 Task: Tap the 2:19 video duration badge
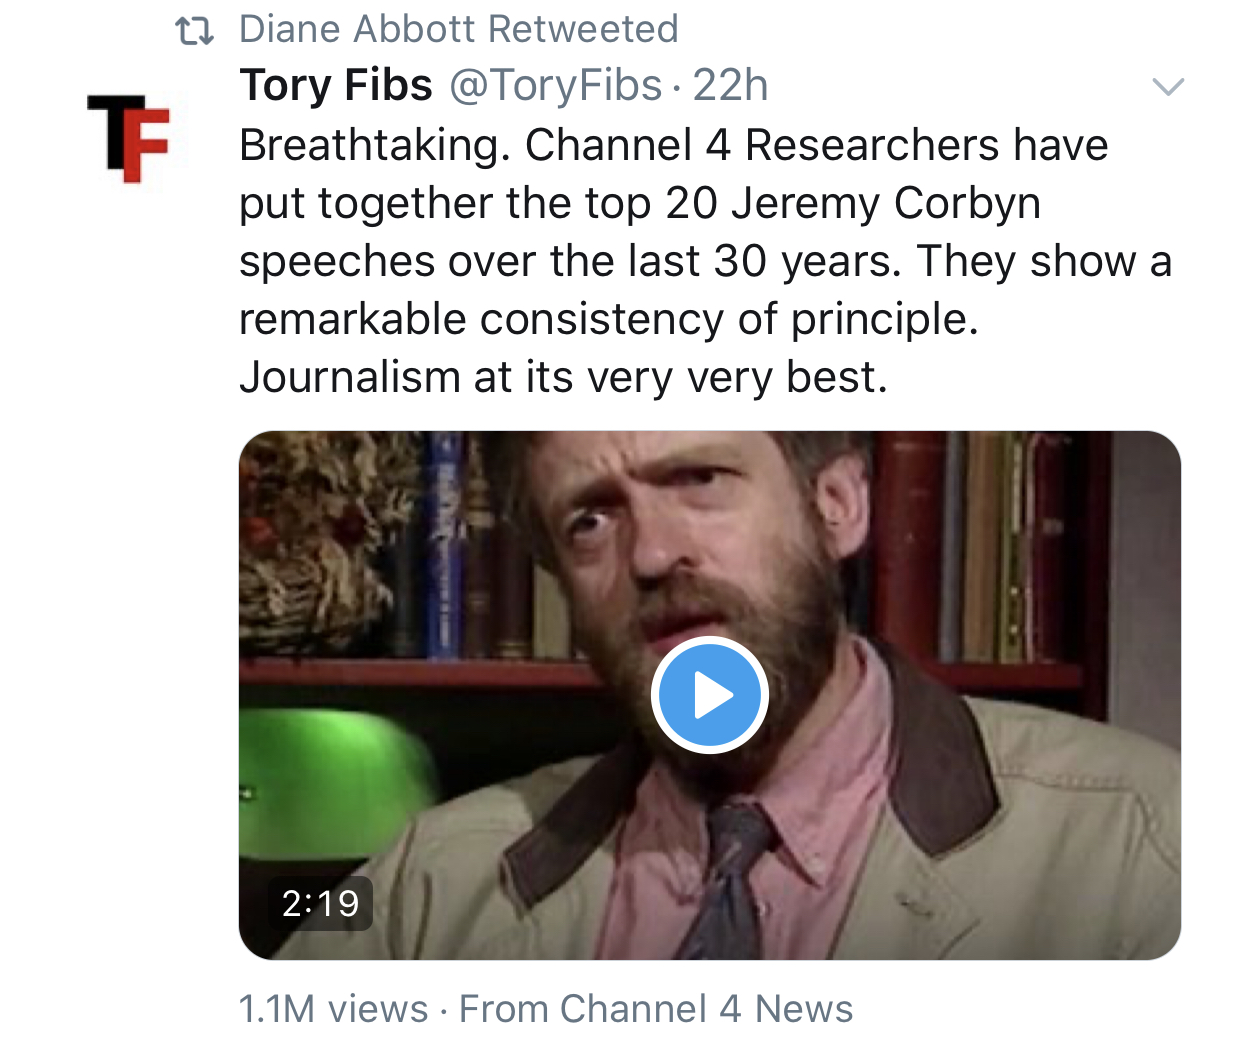[320, 904]
